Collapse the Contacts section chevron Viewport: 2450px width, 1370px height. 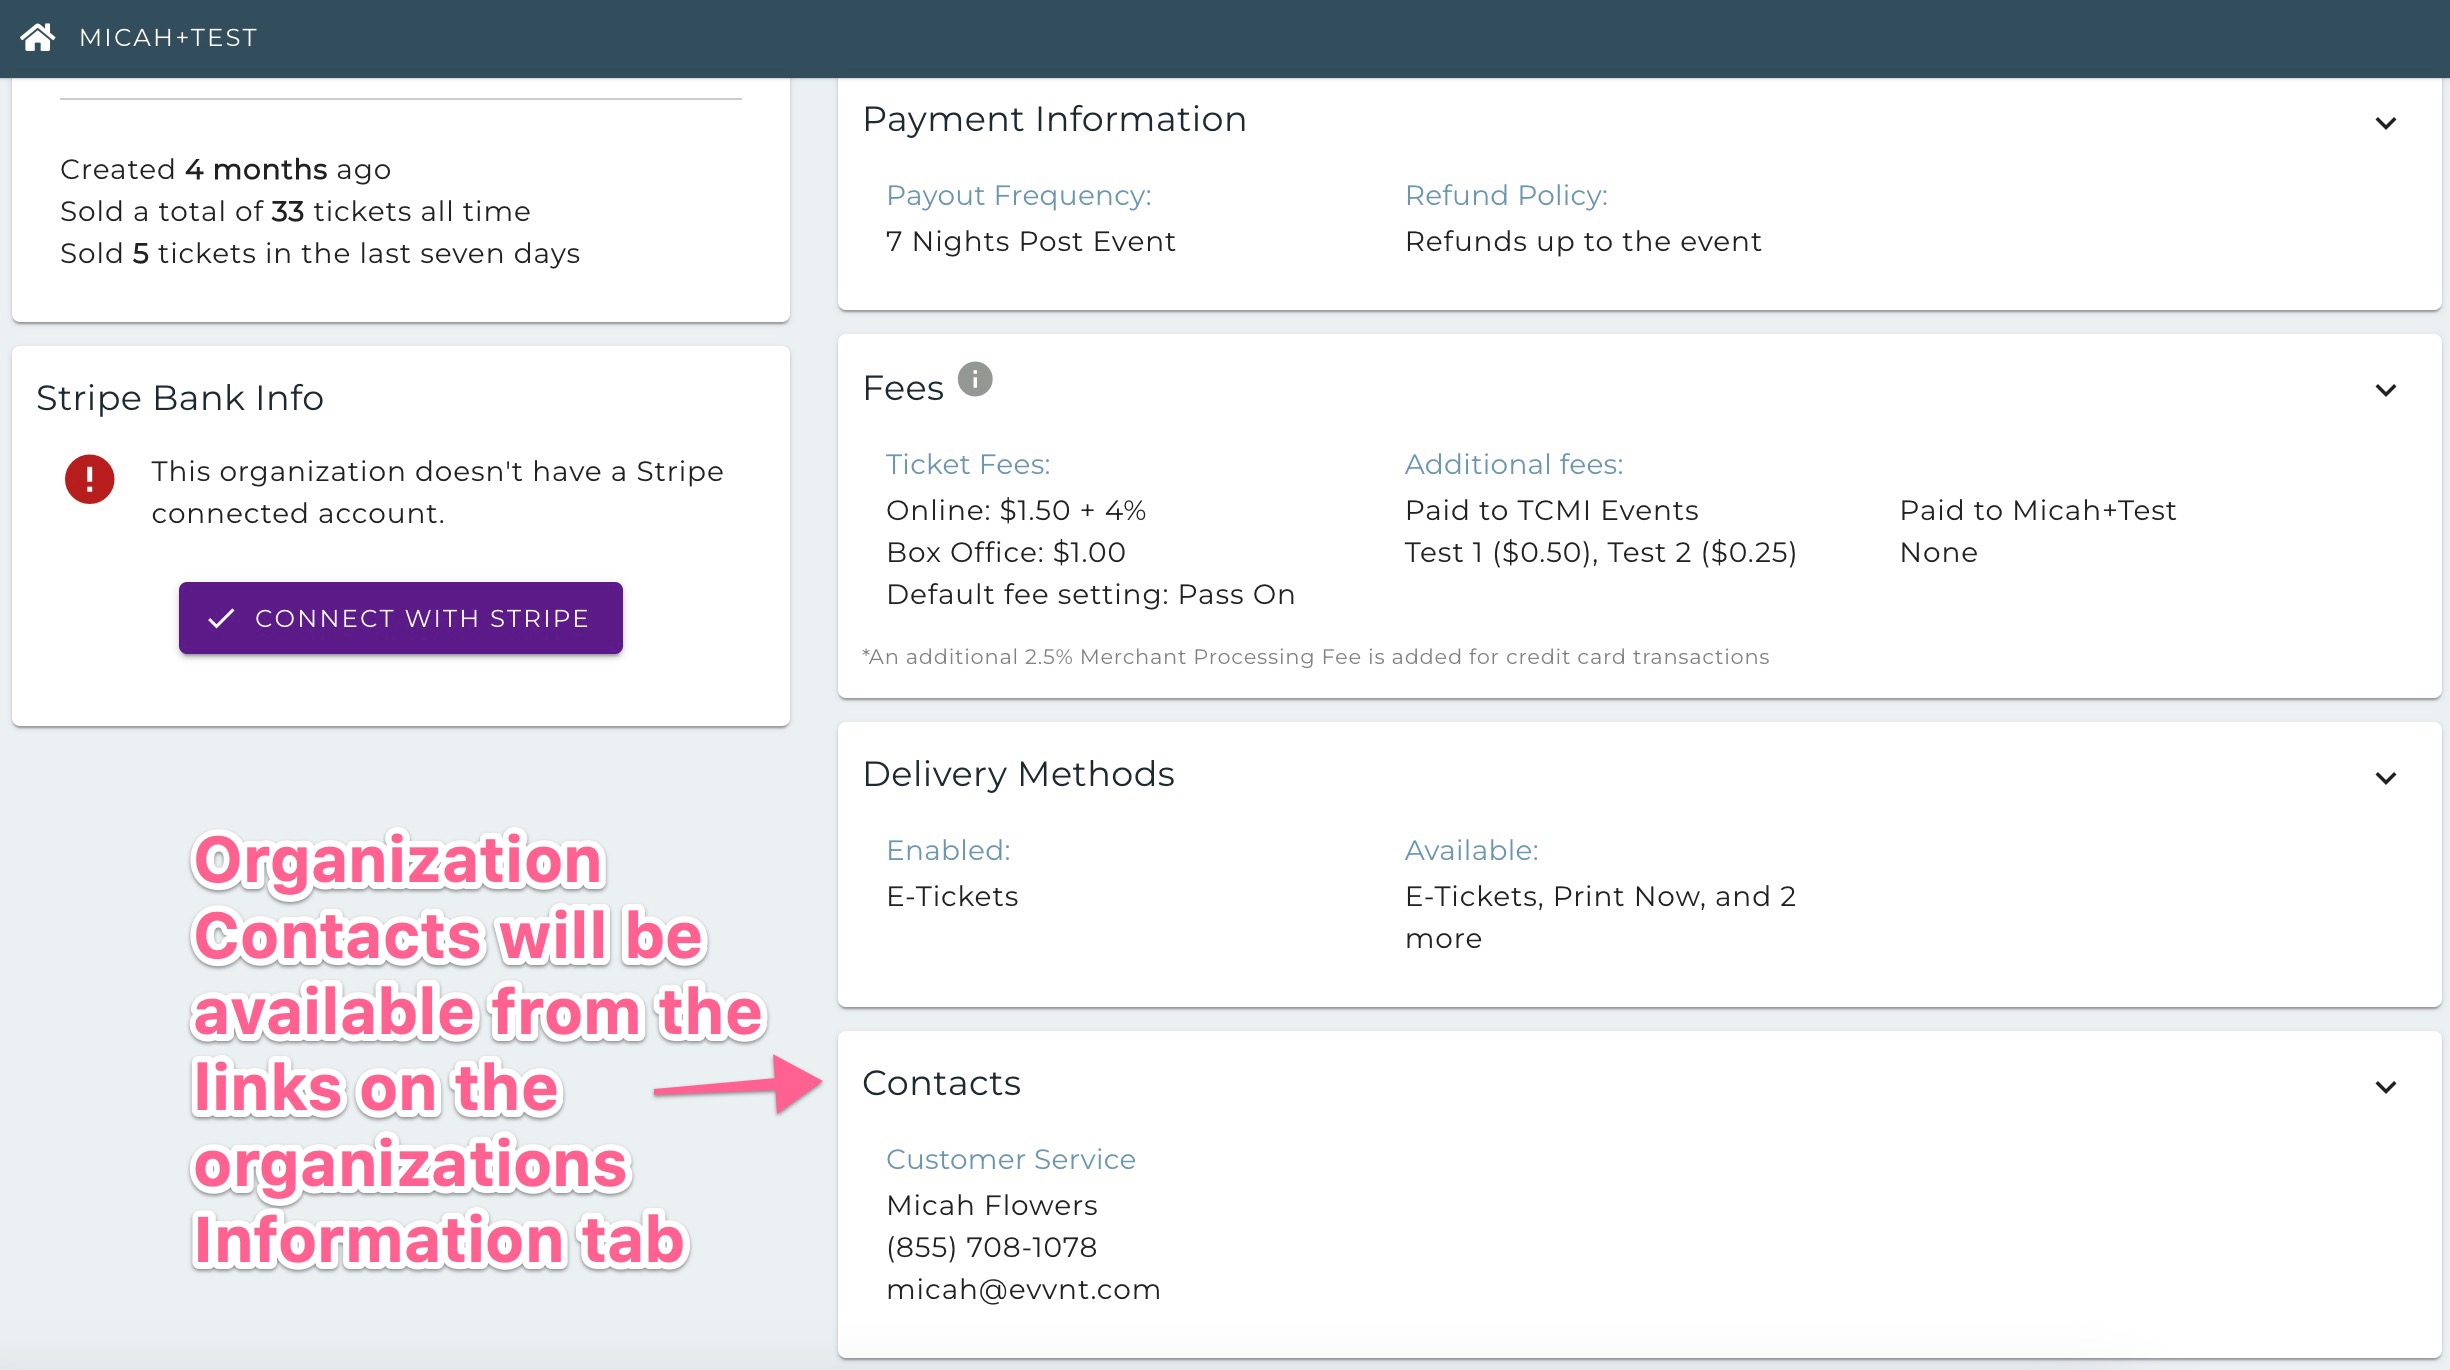pos(2386,1087)
